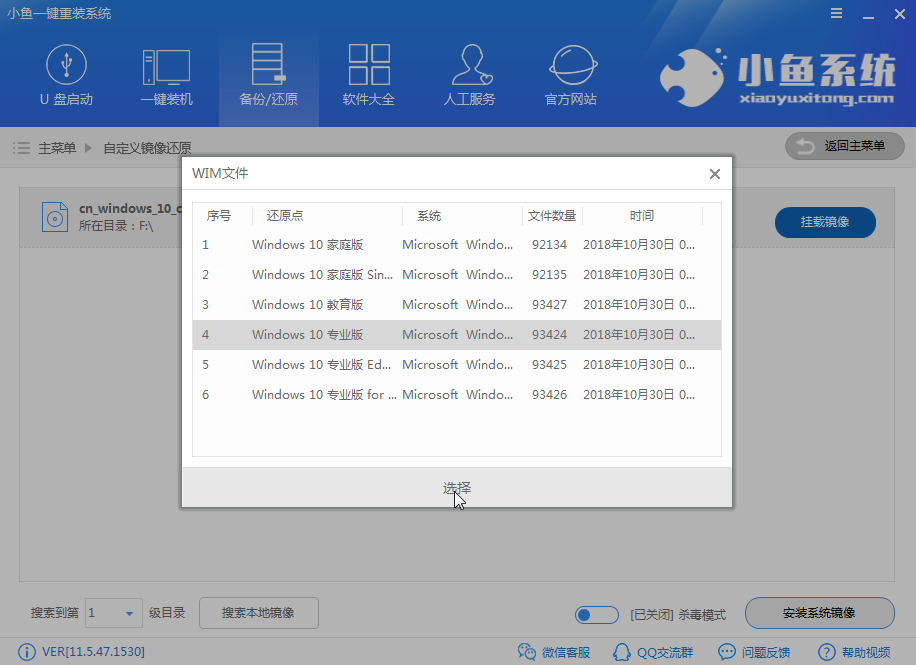Confirm with the 选择 button
This screenshot has height=665, width=916.
tap(457, 486)
